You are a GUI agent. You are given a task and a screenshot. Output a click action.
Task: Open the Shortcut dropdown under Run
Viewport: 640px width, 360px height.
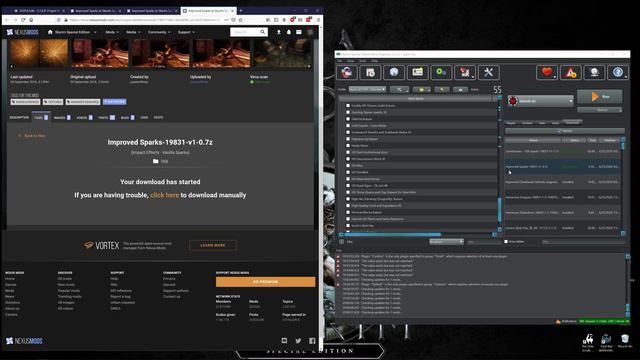point(600,110)
